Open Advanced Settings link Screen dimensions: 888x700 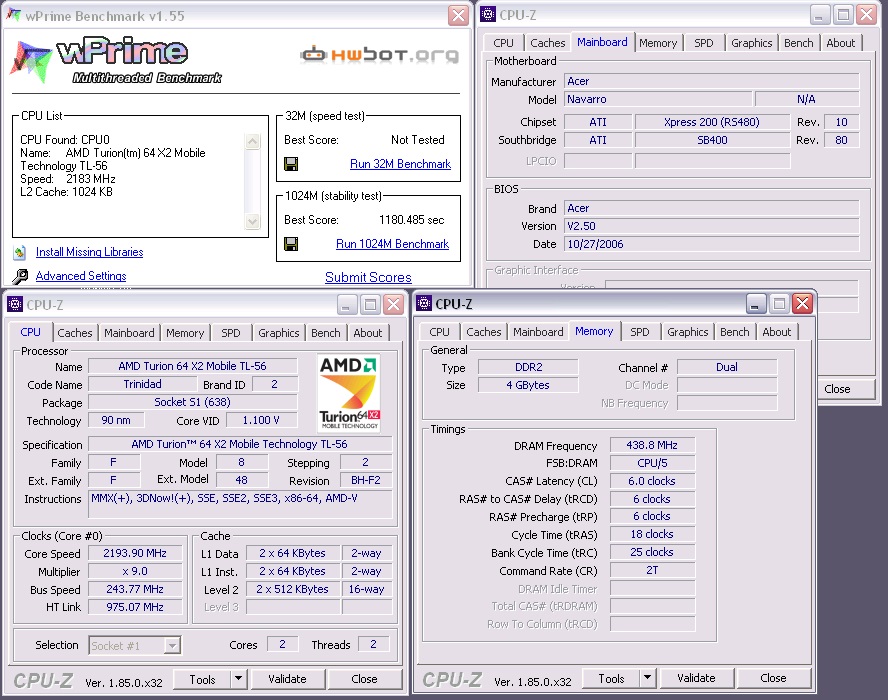[x=81, y=276]
